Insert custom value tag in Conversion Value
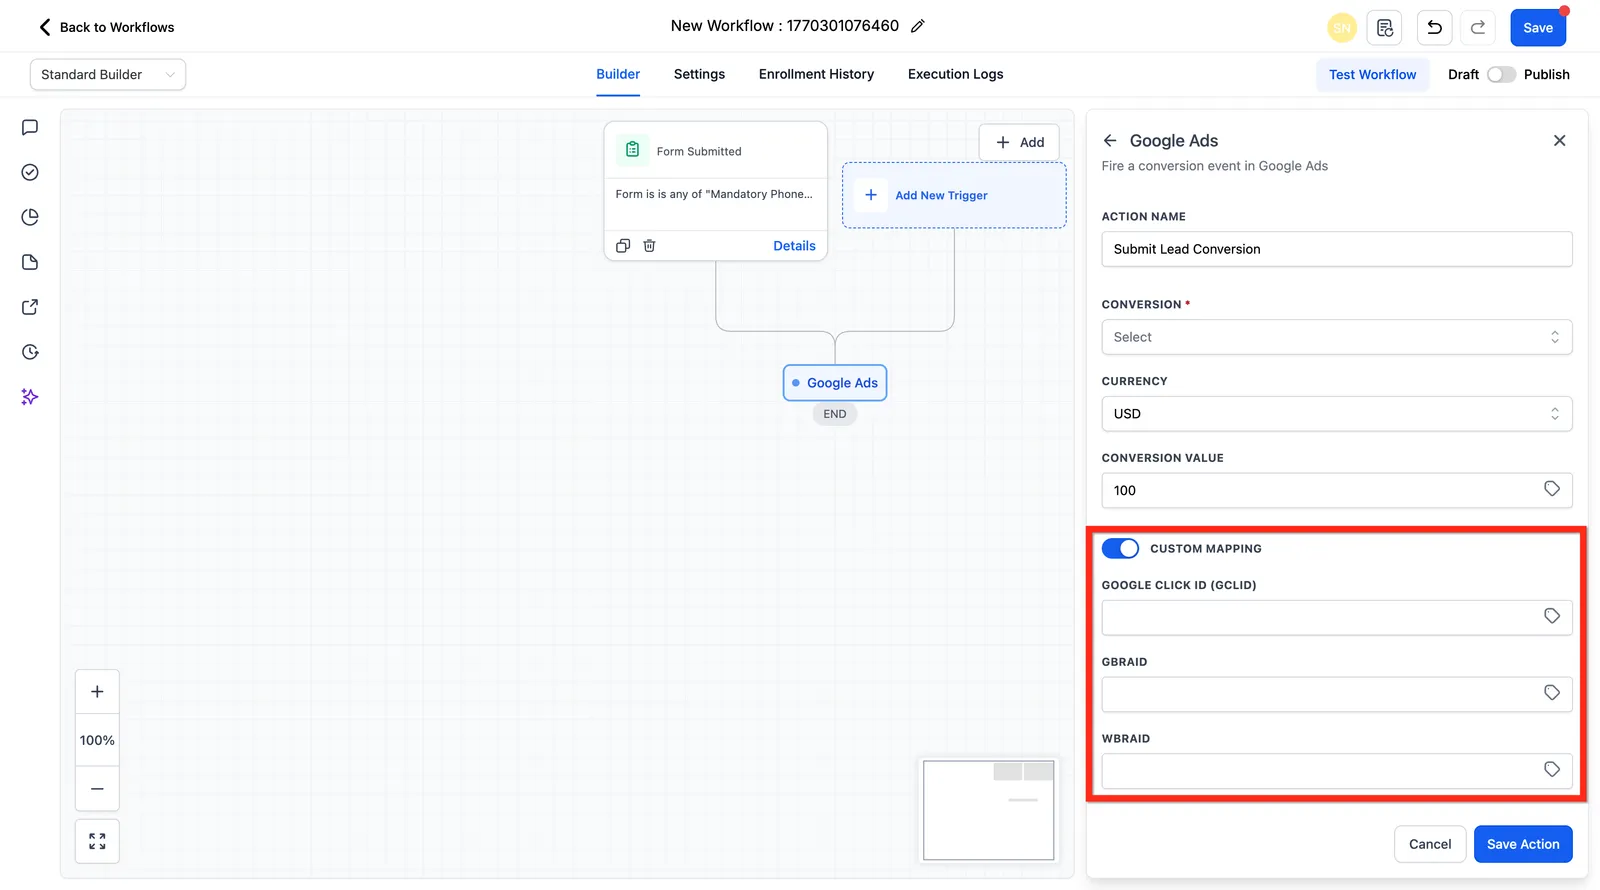This screenshot has height=890, width=1600. (1552, 489)
